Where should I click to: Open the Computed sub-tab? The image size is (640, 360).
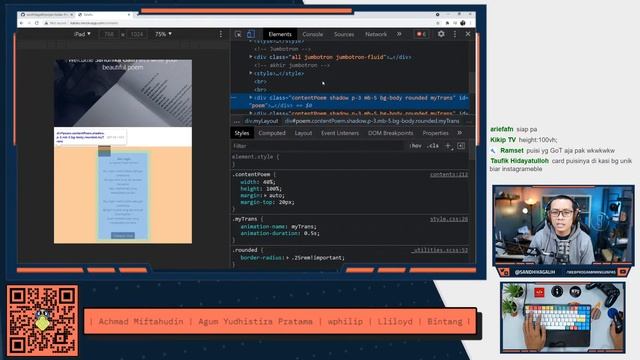(272, 133)
